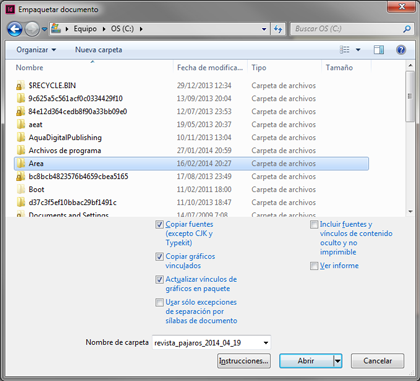Image resolution: width=420 pixels, height=381 pixels.
Task: Click the file list scroll up arrow
Action: [410, 66]
